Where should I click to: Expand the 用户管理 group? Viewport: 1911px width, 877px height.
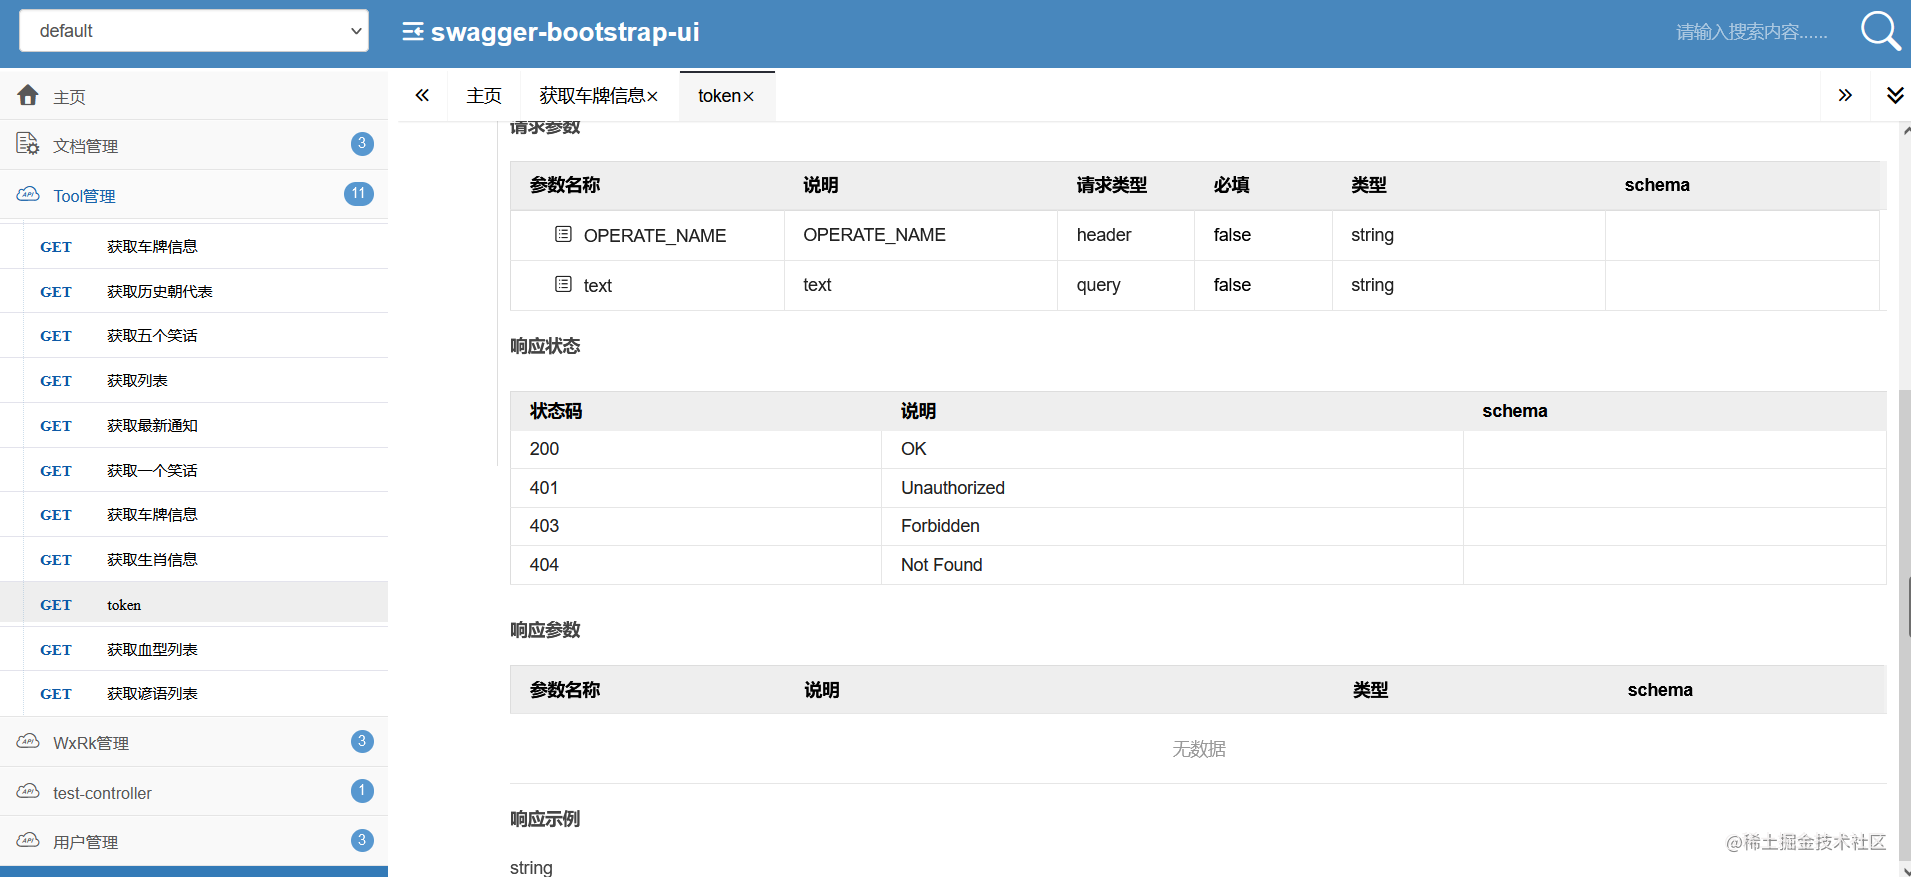[x=194, y=841]
